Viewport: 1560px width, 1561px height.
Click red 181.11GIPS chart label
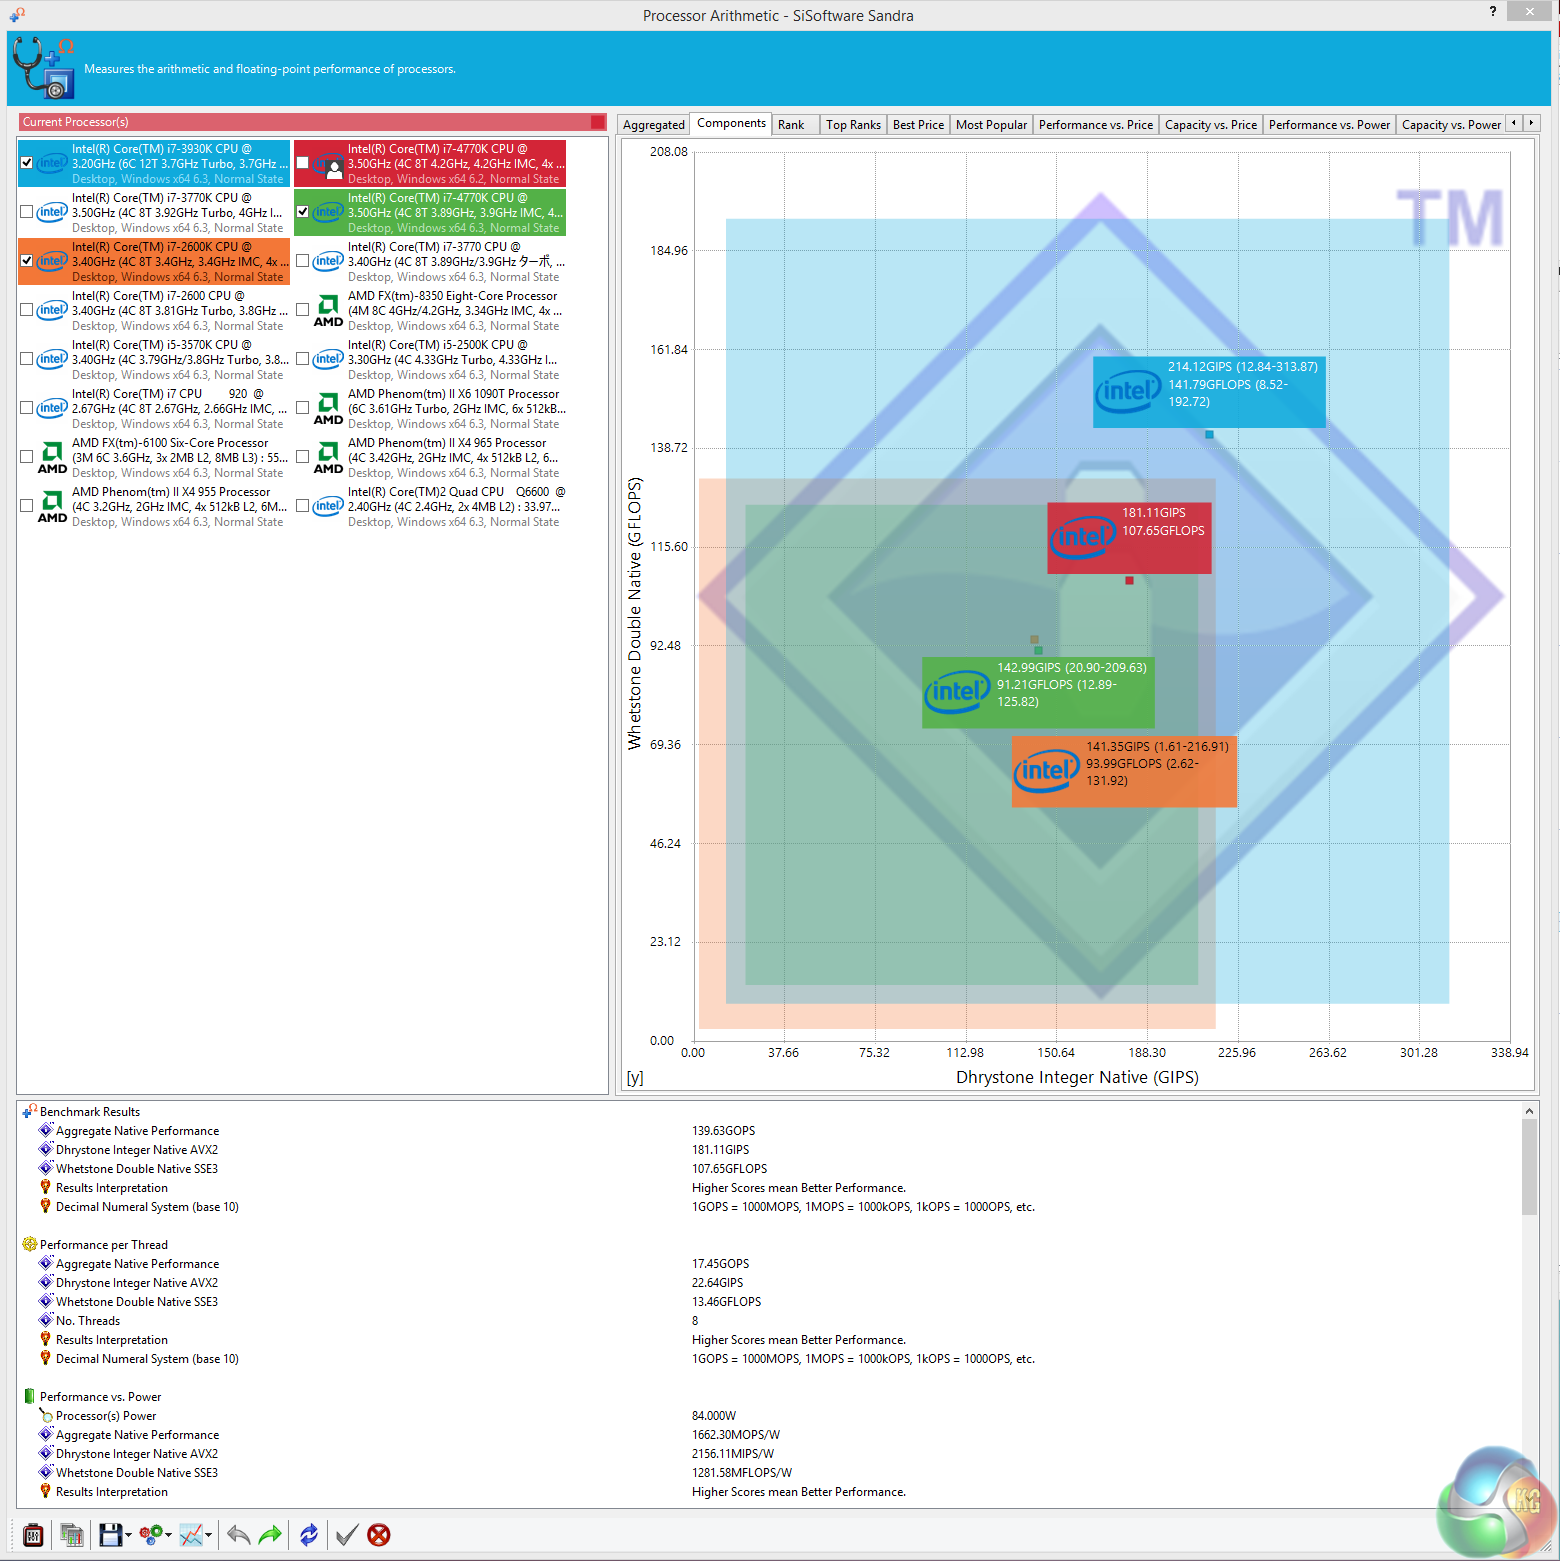[x=1129, y=538]
